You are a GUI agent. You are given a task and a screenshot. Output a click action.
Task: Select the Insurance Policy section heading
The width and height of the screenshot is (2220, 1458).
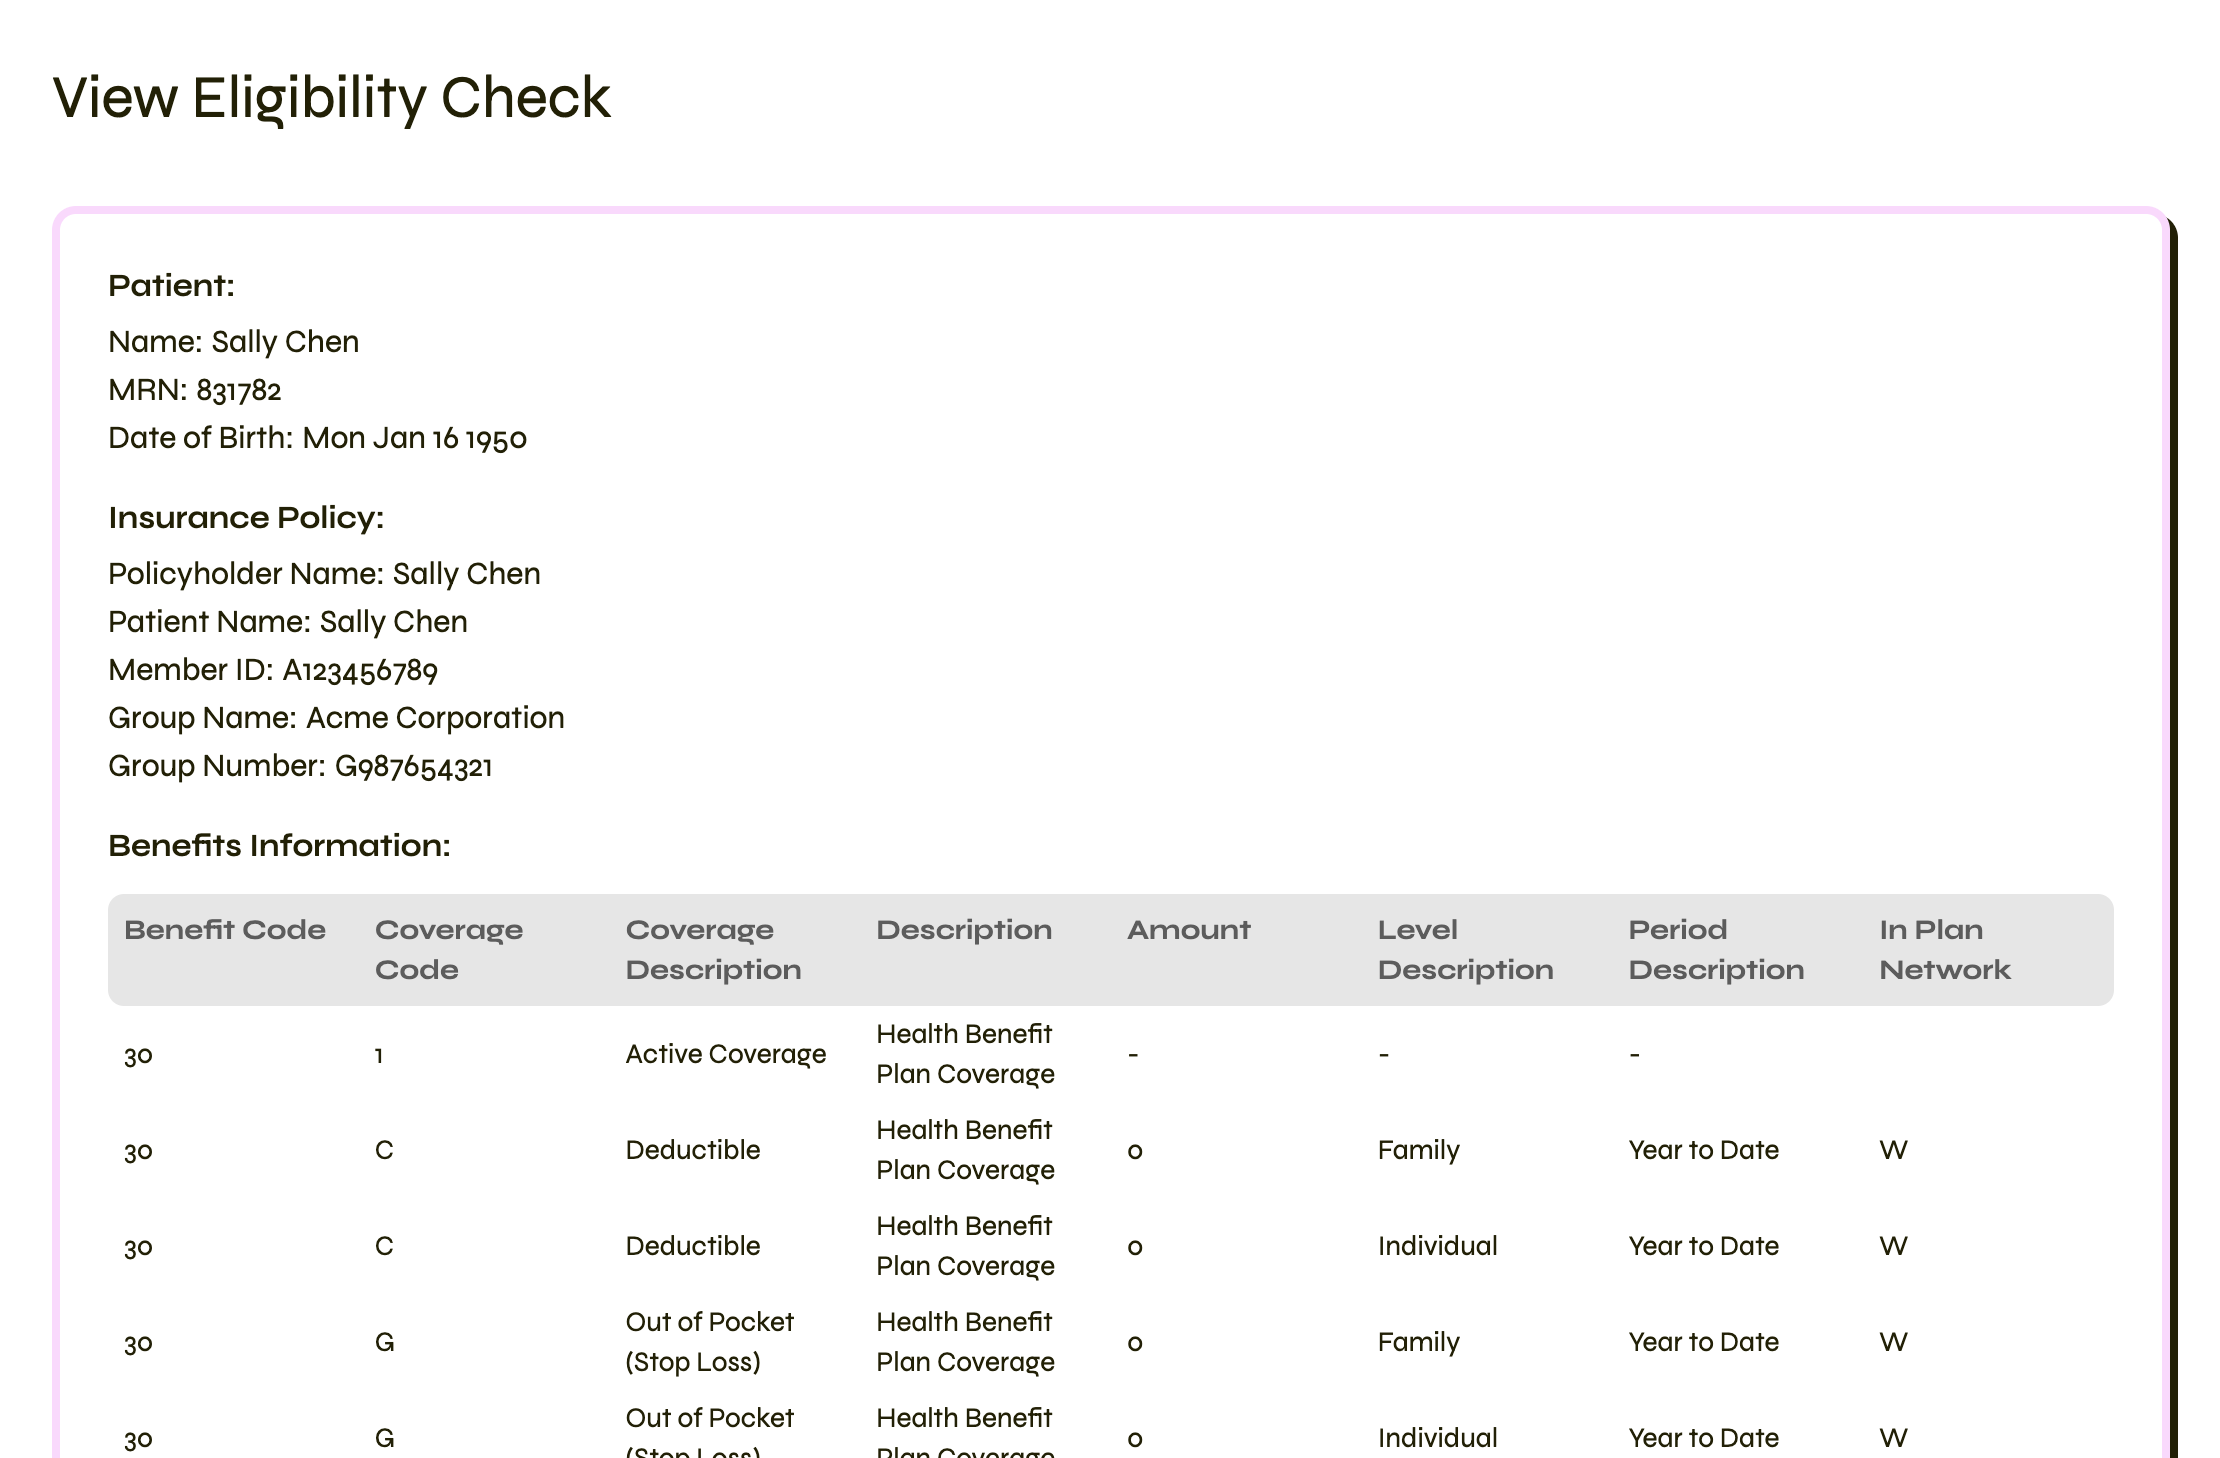pos(246,518)
